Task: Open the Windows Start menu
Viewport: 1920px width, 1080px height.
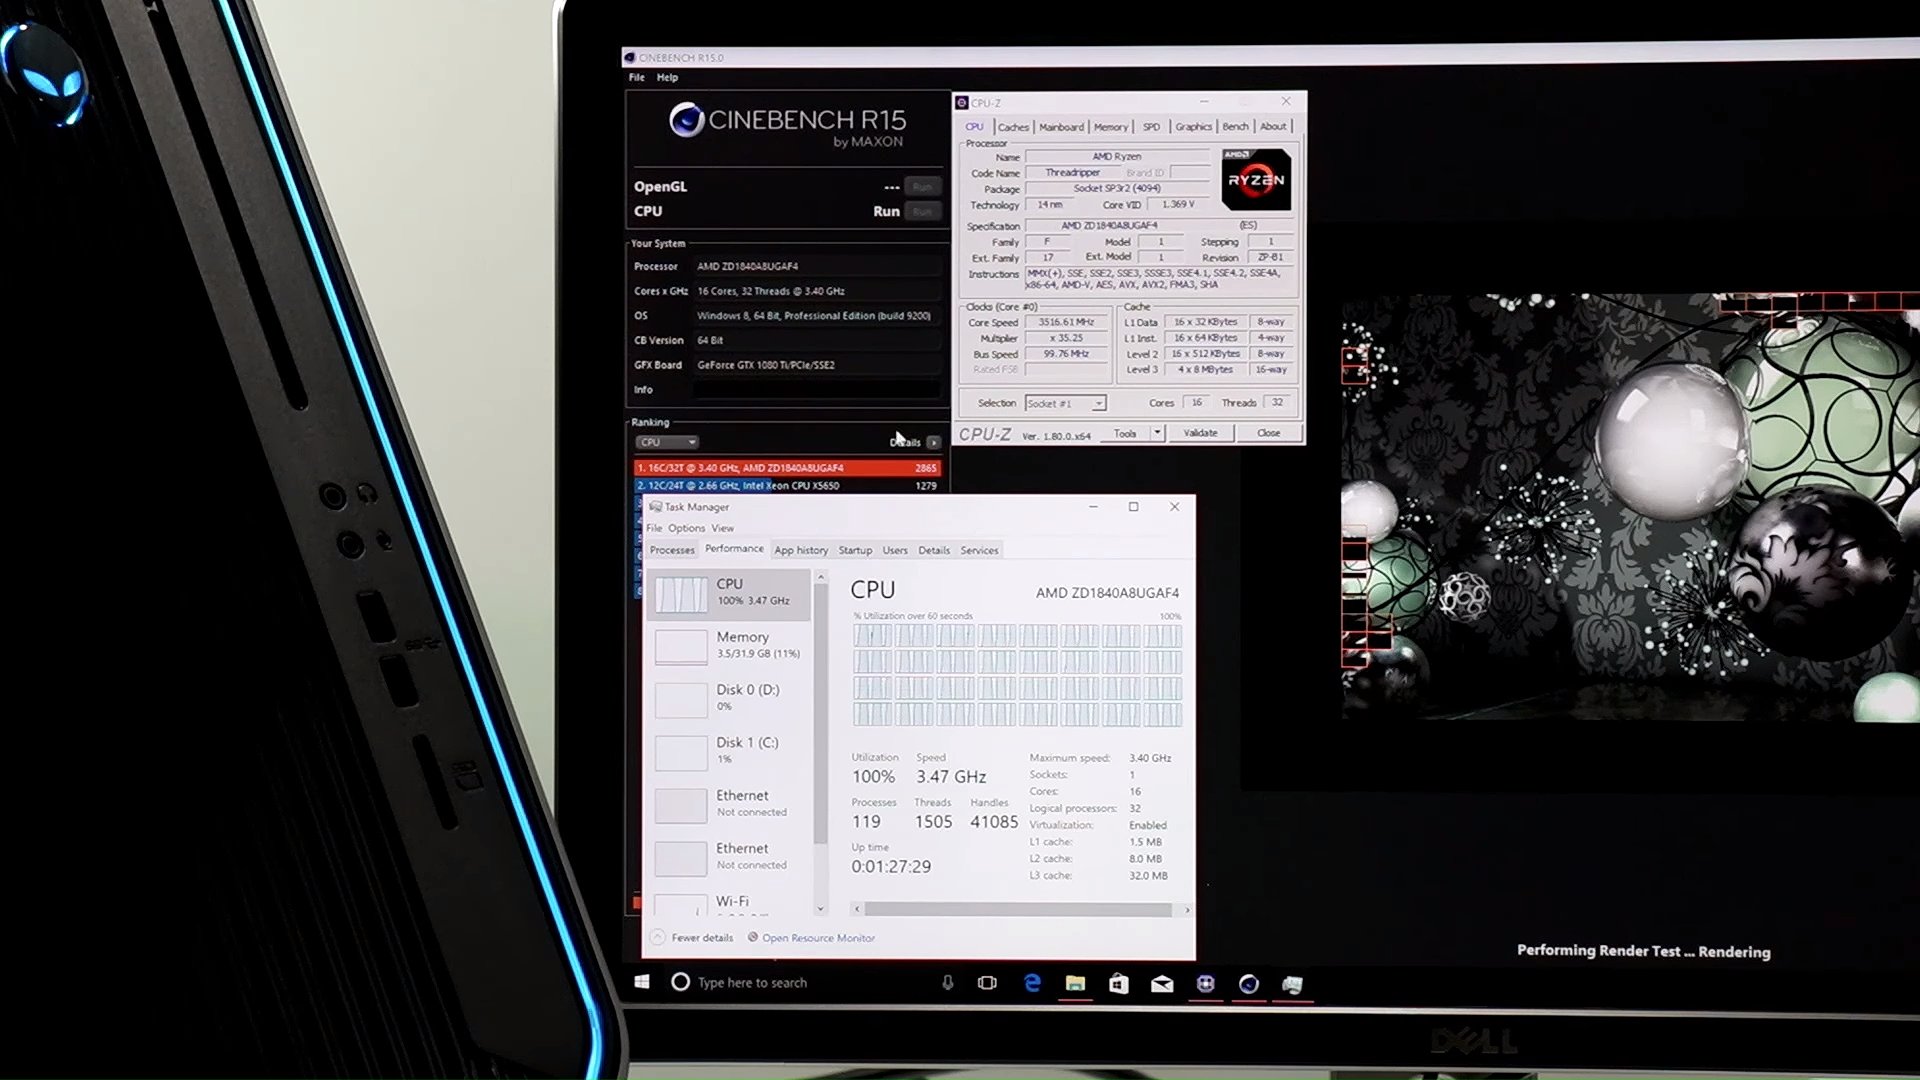Action: (x=642, y=982)
